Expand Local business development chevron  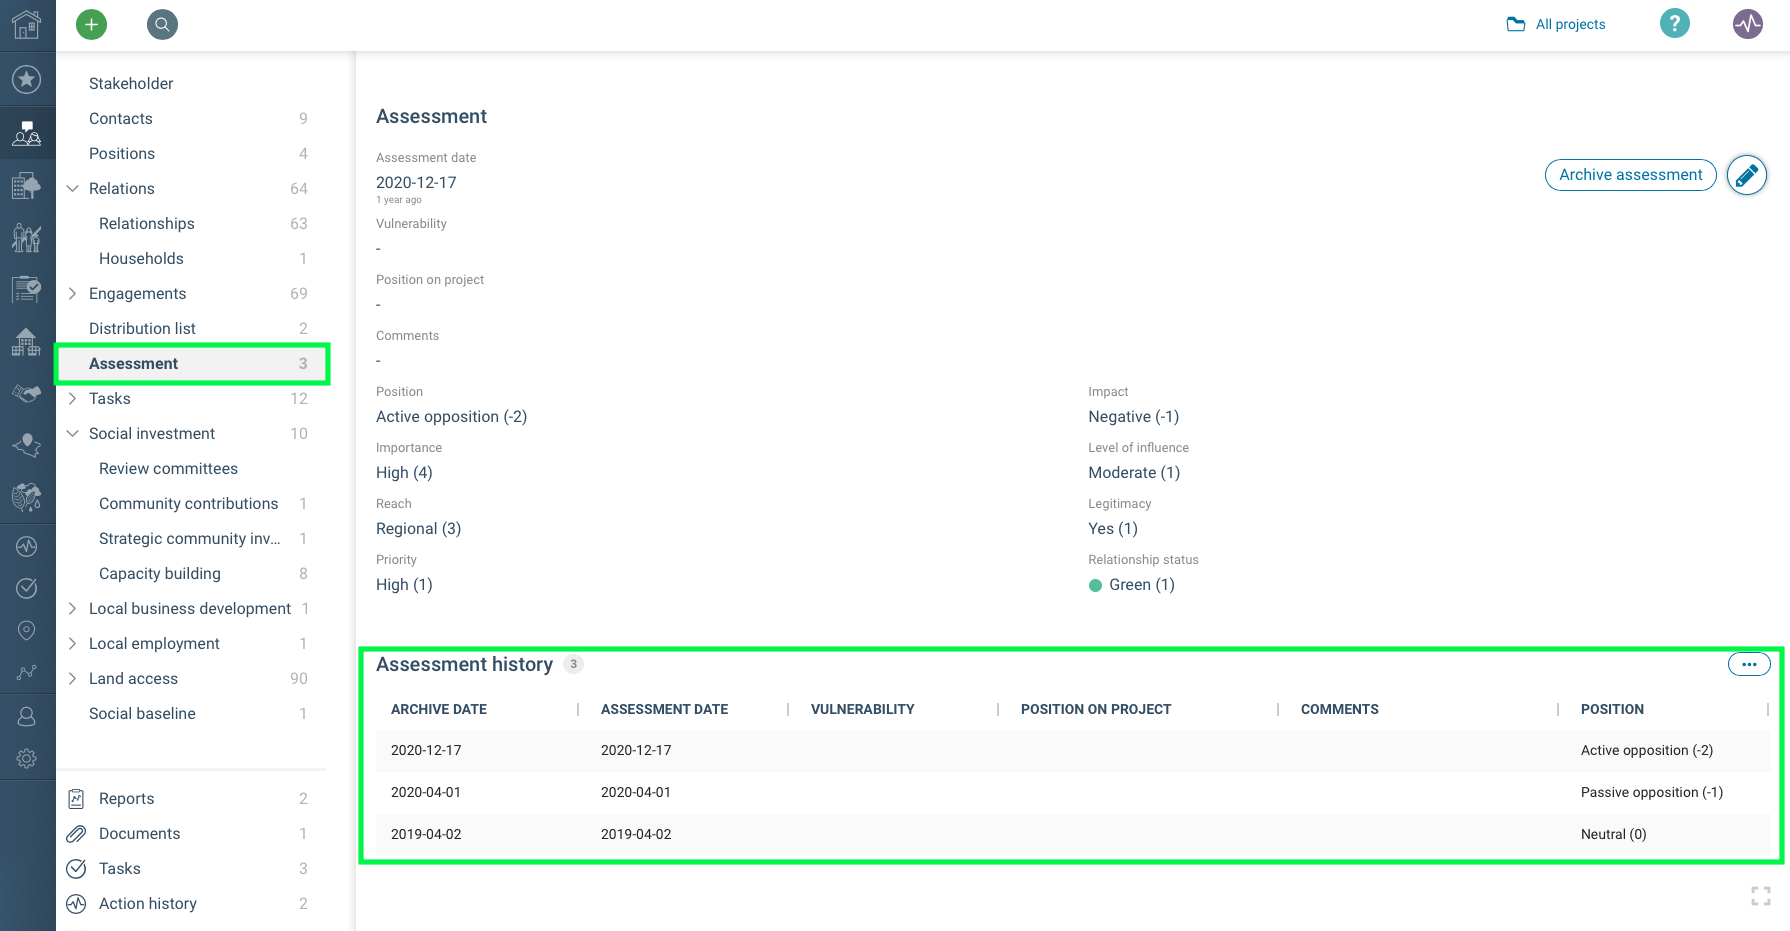pos(72,608)
